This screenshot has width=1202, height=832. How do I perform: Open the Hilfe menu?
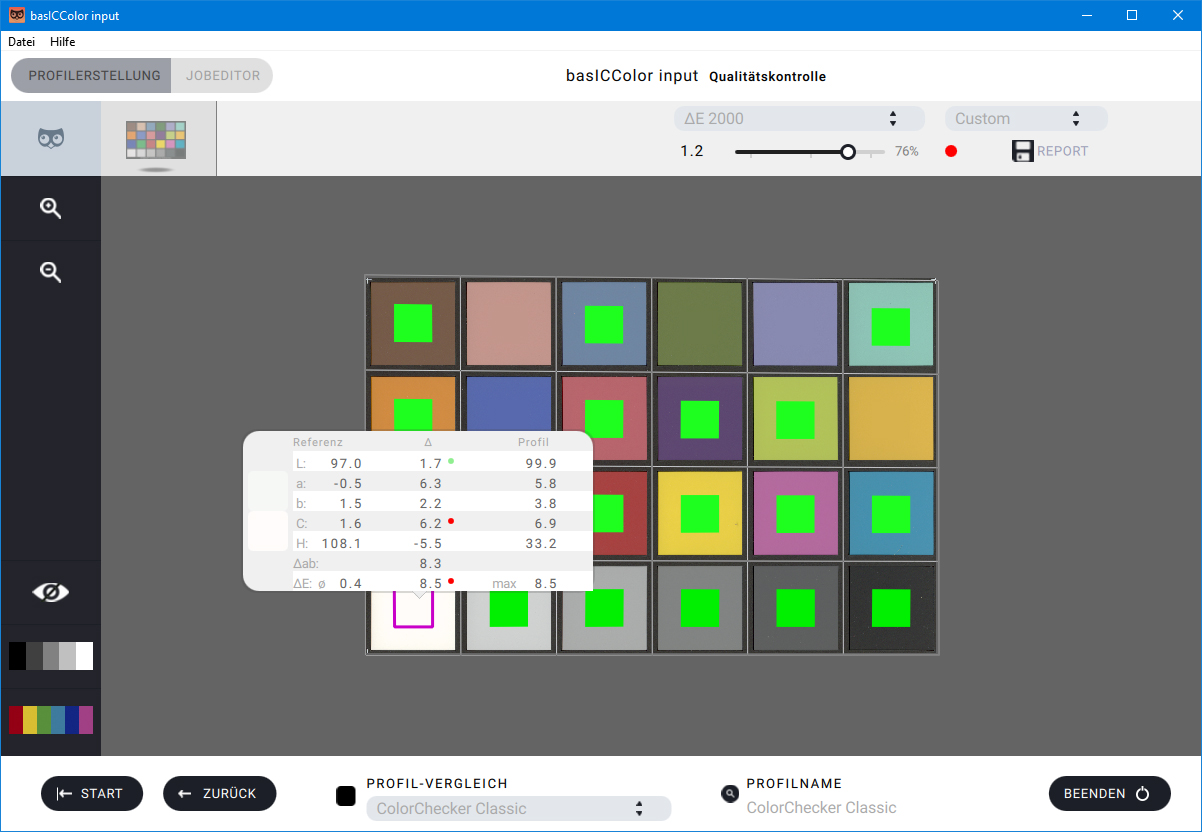click(63, 42)
